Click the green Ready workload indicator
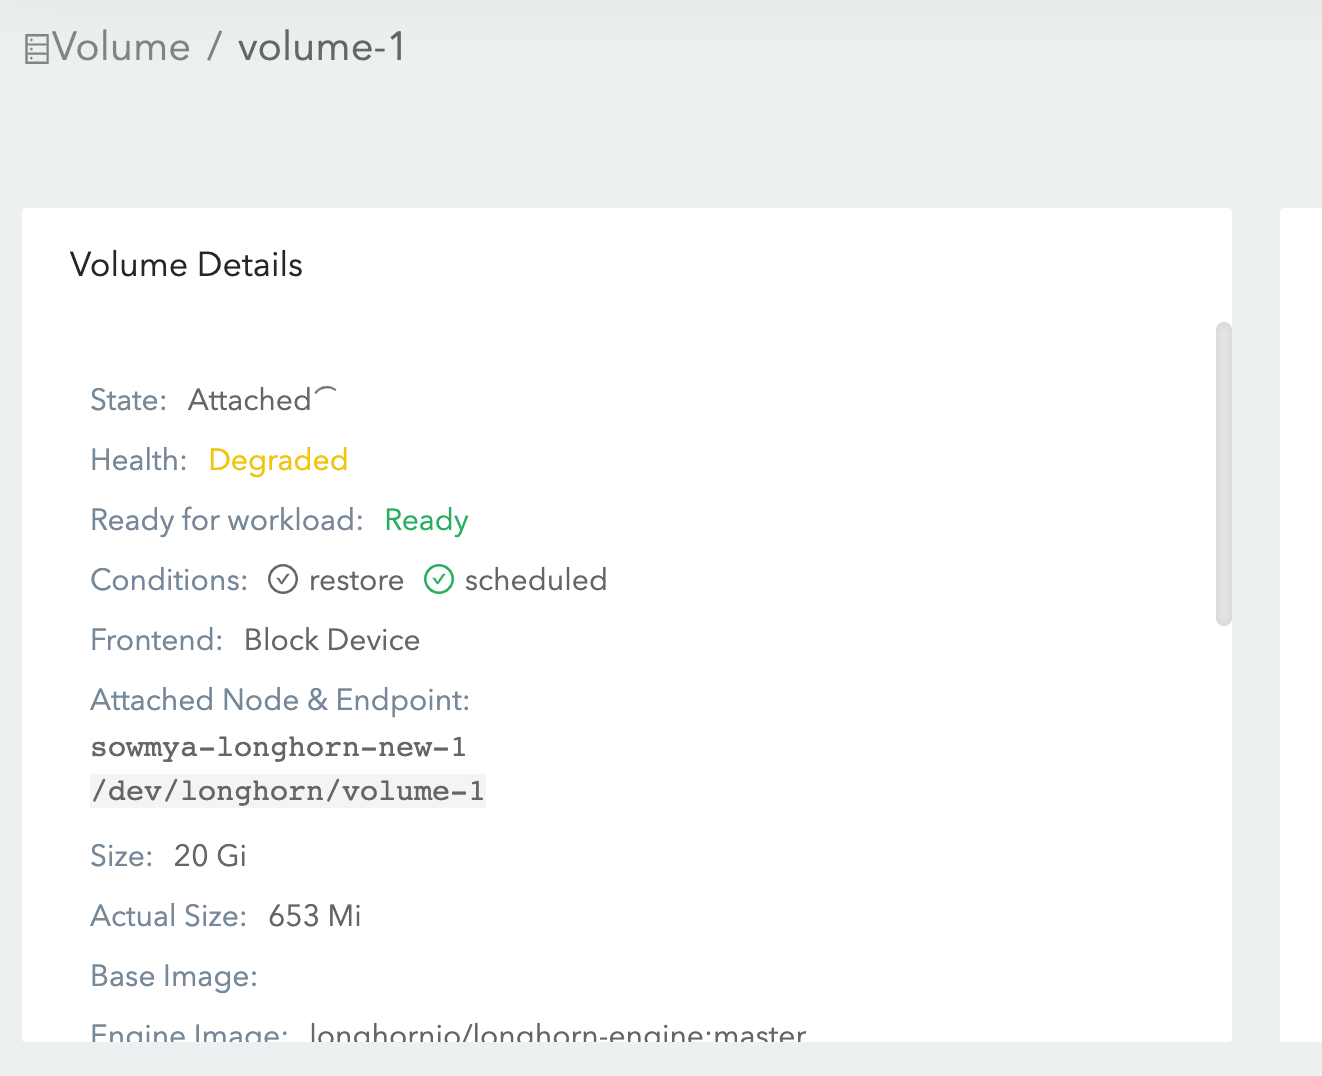Viewport: 1322px width, 1076px height. (425, 520)
